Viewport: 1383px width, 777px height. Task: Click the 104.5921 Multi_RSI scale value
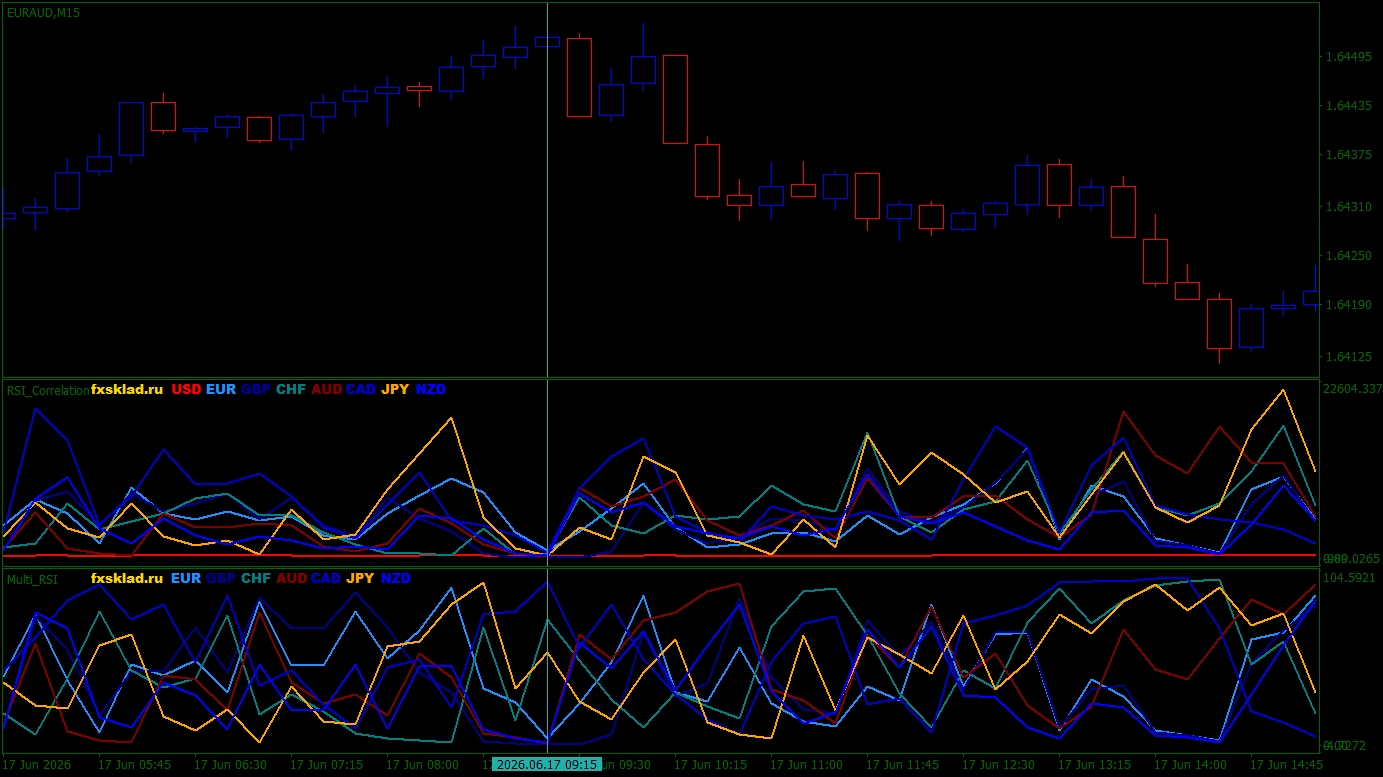click(1351, 578)
